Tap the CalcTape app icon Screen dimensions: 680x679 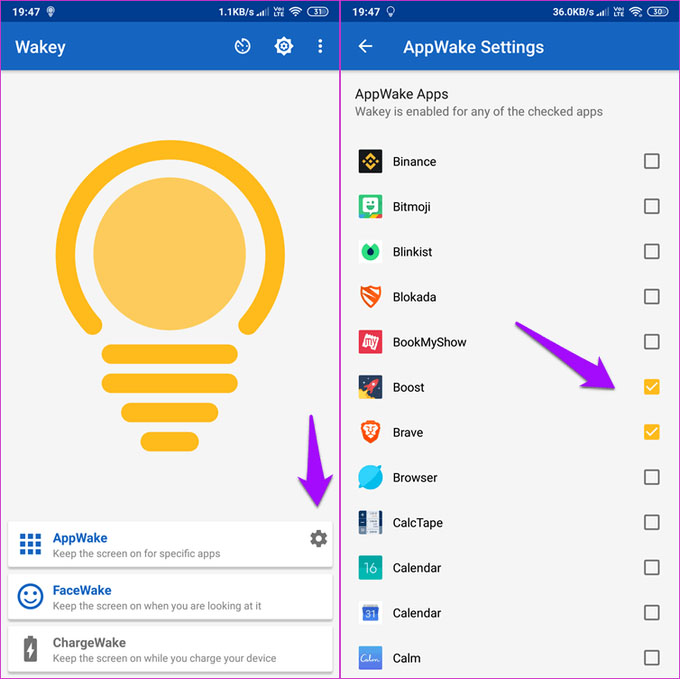[370, 522]
